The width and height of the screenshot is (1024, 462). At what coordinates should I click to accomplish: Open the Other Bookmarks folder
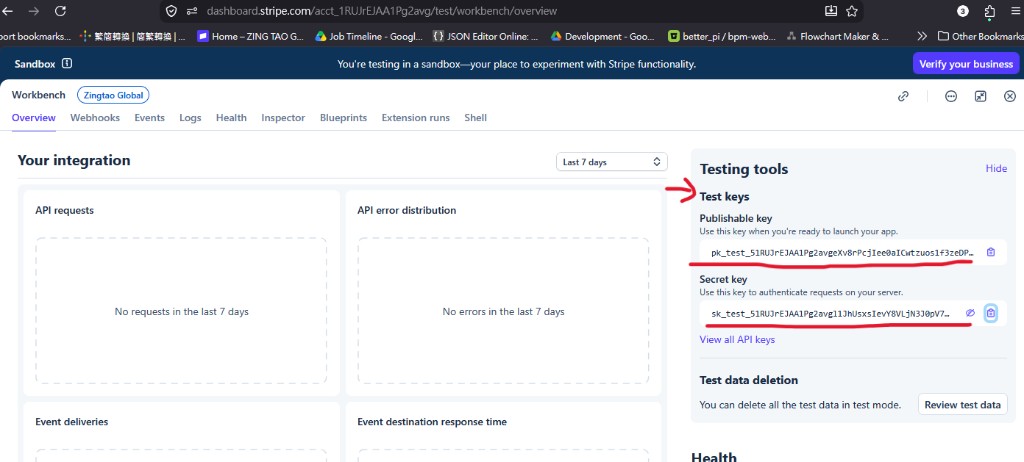[x=980, y=36]
